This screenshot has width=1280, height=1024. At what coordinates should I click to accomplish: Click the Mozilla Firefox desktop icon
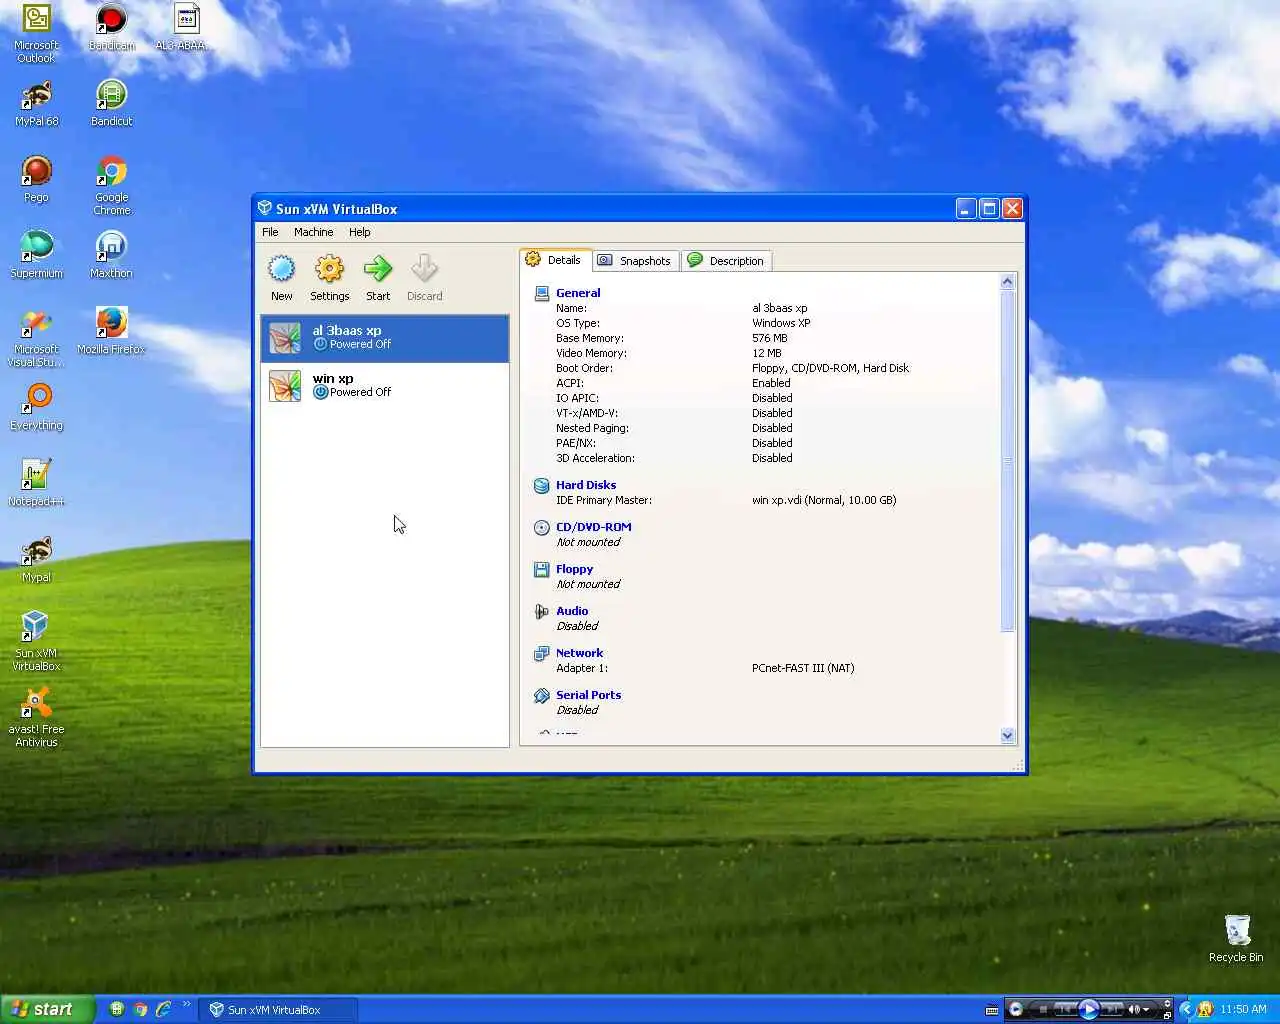111,332
